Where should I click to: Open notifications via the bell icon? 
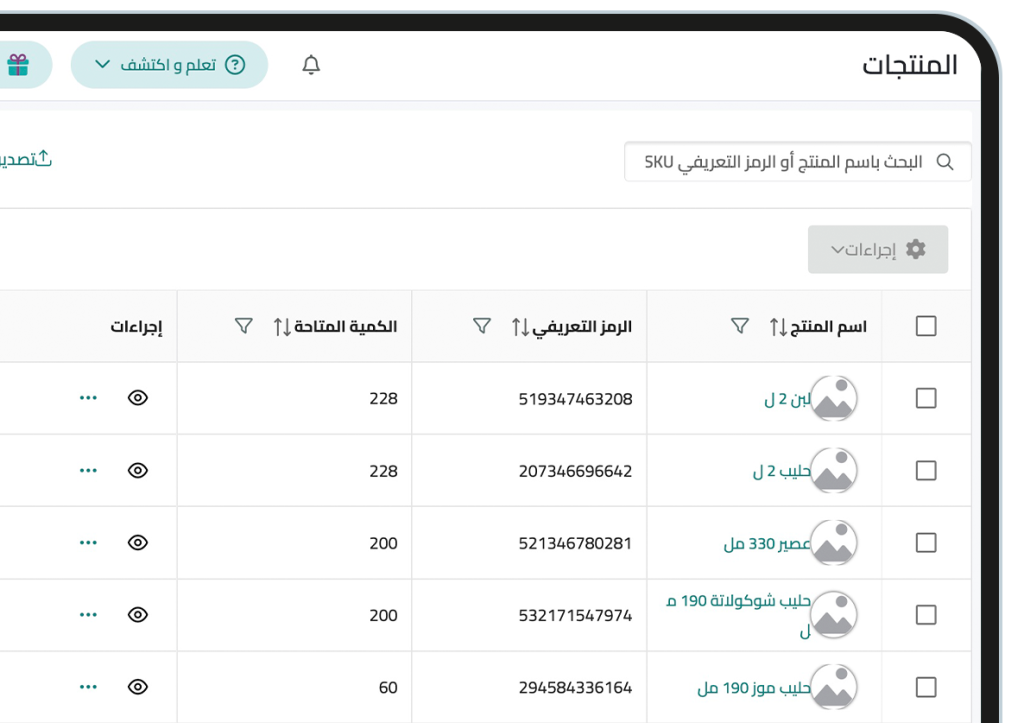310,64
